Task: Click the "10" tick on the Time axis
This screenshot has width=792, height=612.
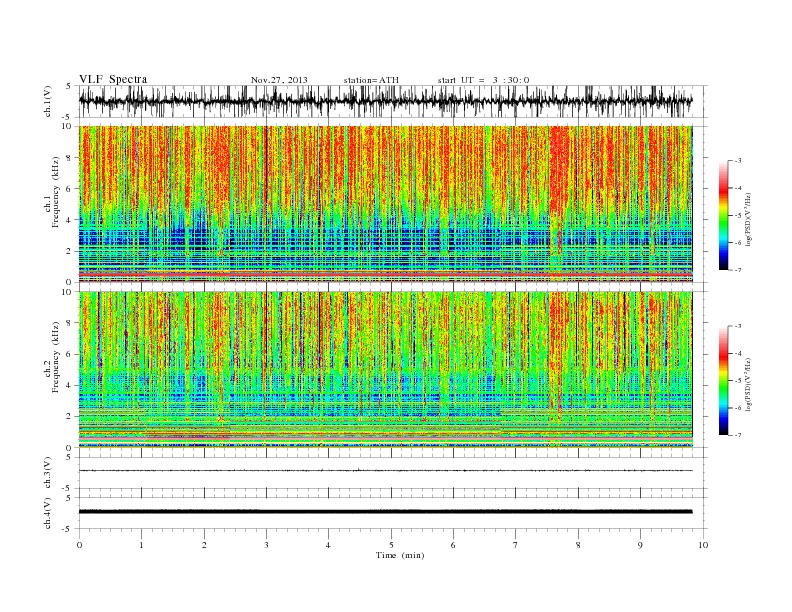Action: point(703,545)
